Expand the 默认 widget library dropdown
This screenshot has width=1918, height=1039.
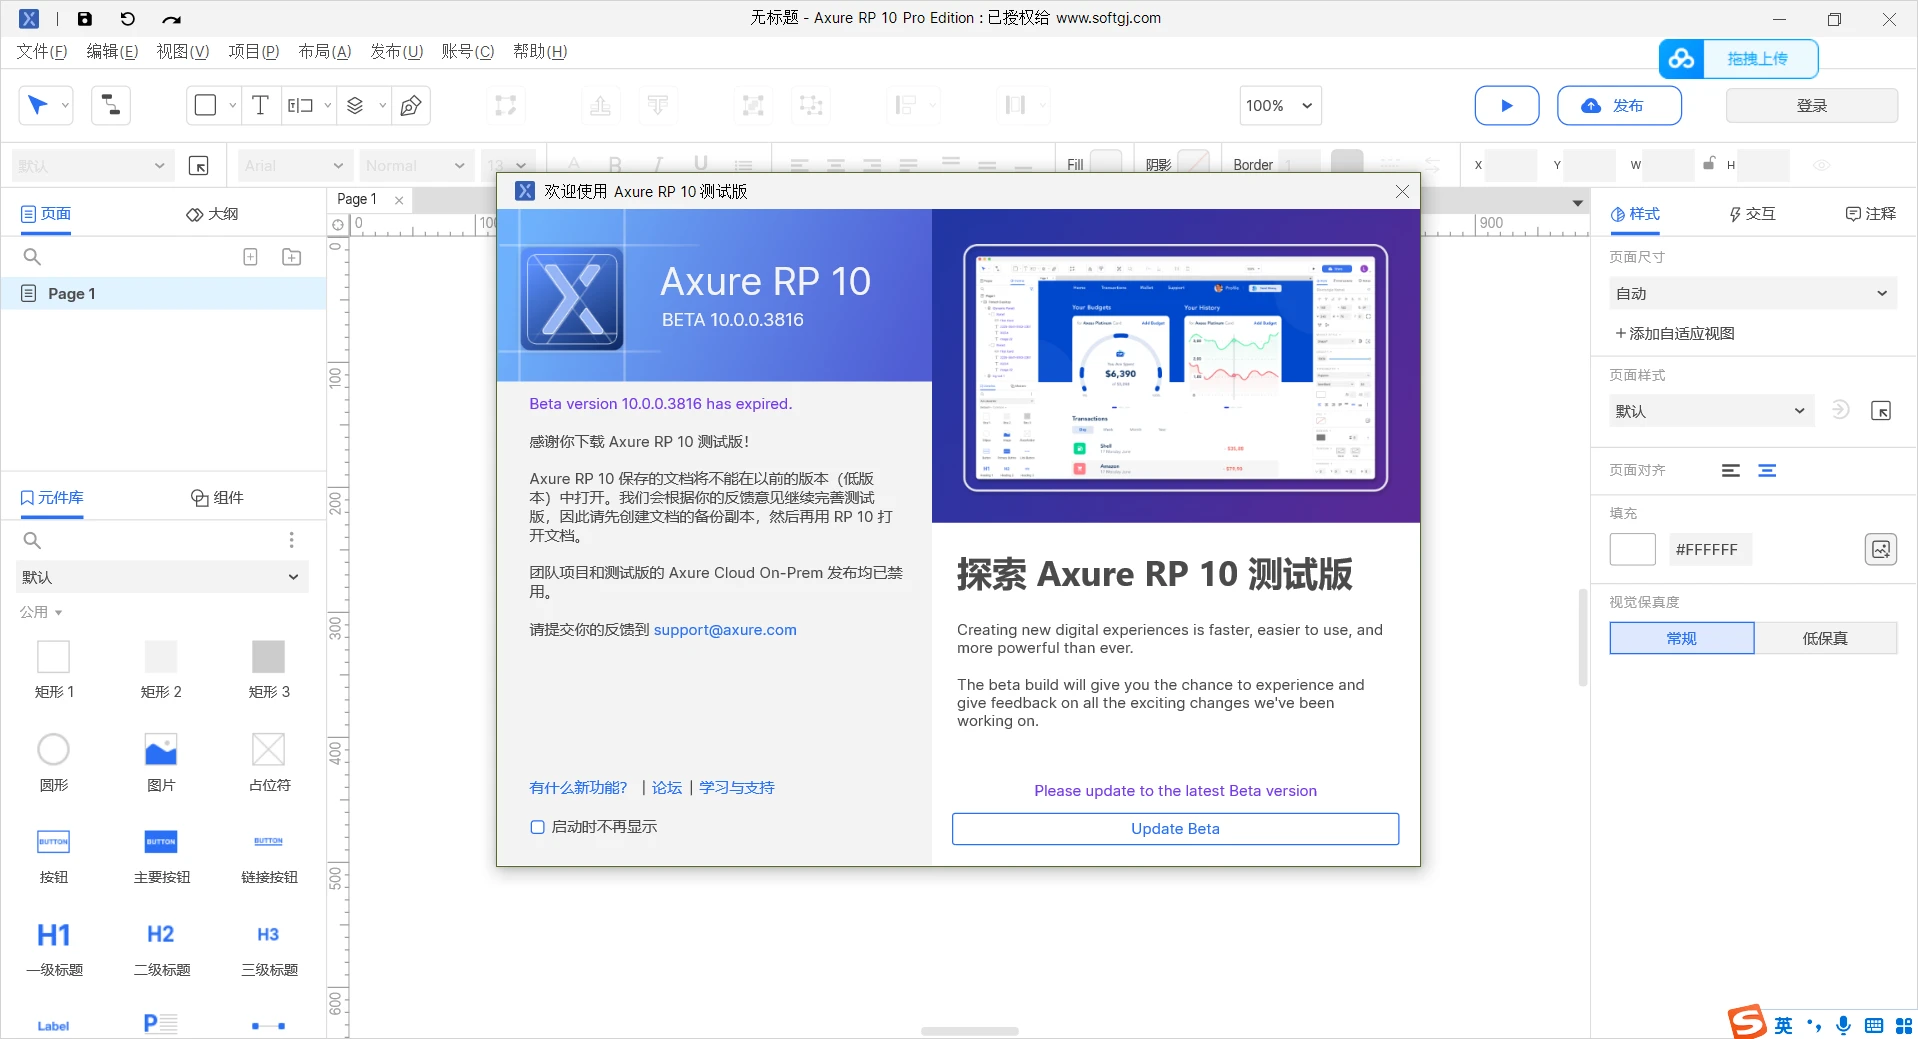tap(292, 577)
